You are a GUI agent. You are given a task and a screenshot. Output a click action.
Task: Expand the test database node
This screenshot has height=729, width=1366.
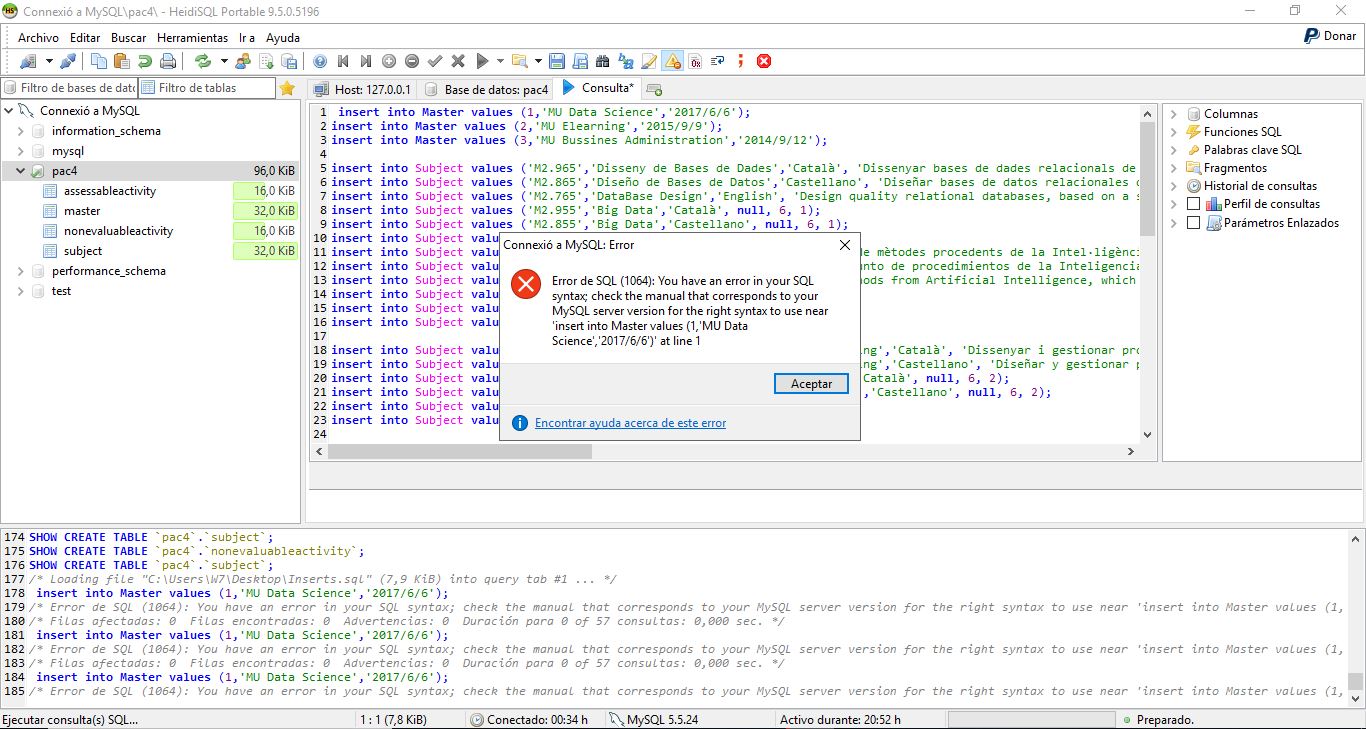click(20, 291)
